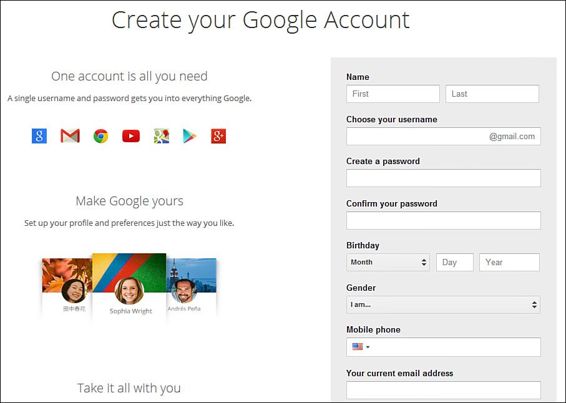The height and width of the screenshot is (403, 566).
Task: Select the US flag country icon
Action: click(x=357, y=347)
